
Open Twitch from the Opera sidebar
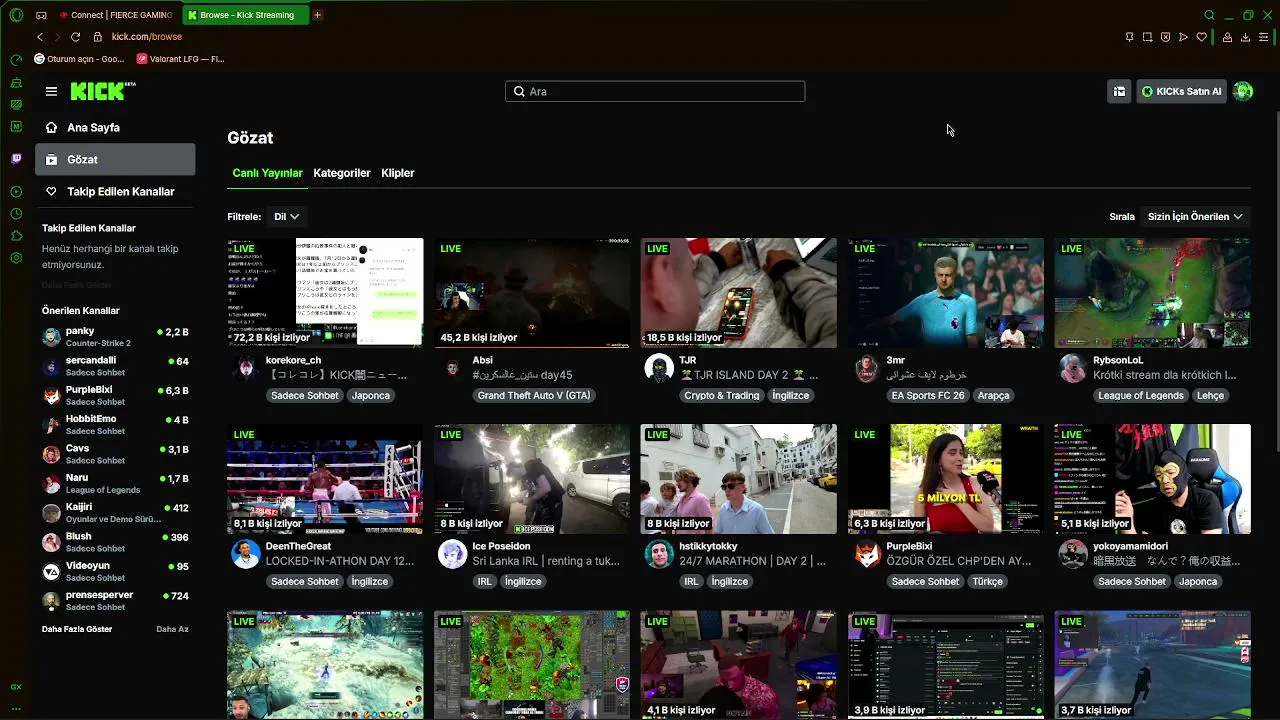(x=16, y=159)
